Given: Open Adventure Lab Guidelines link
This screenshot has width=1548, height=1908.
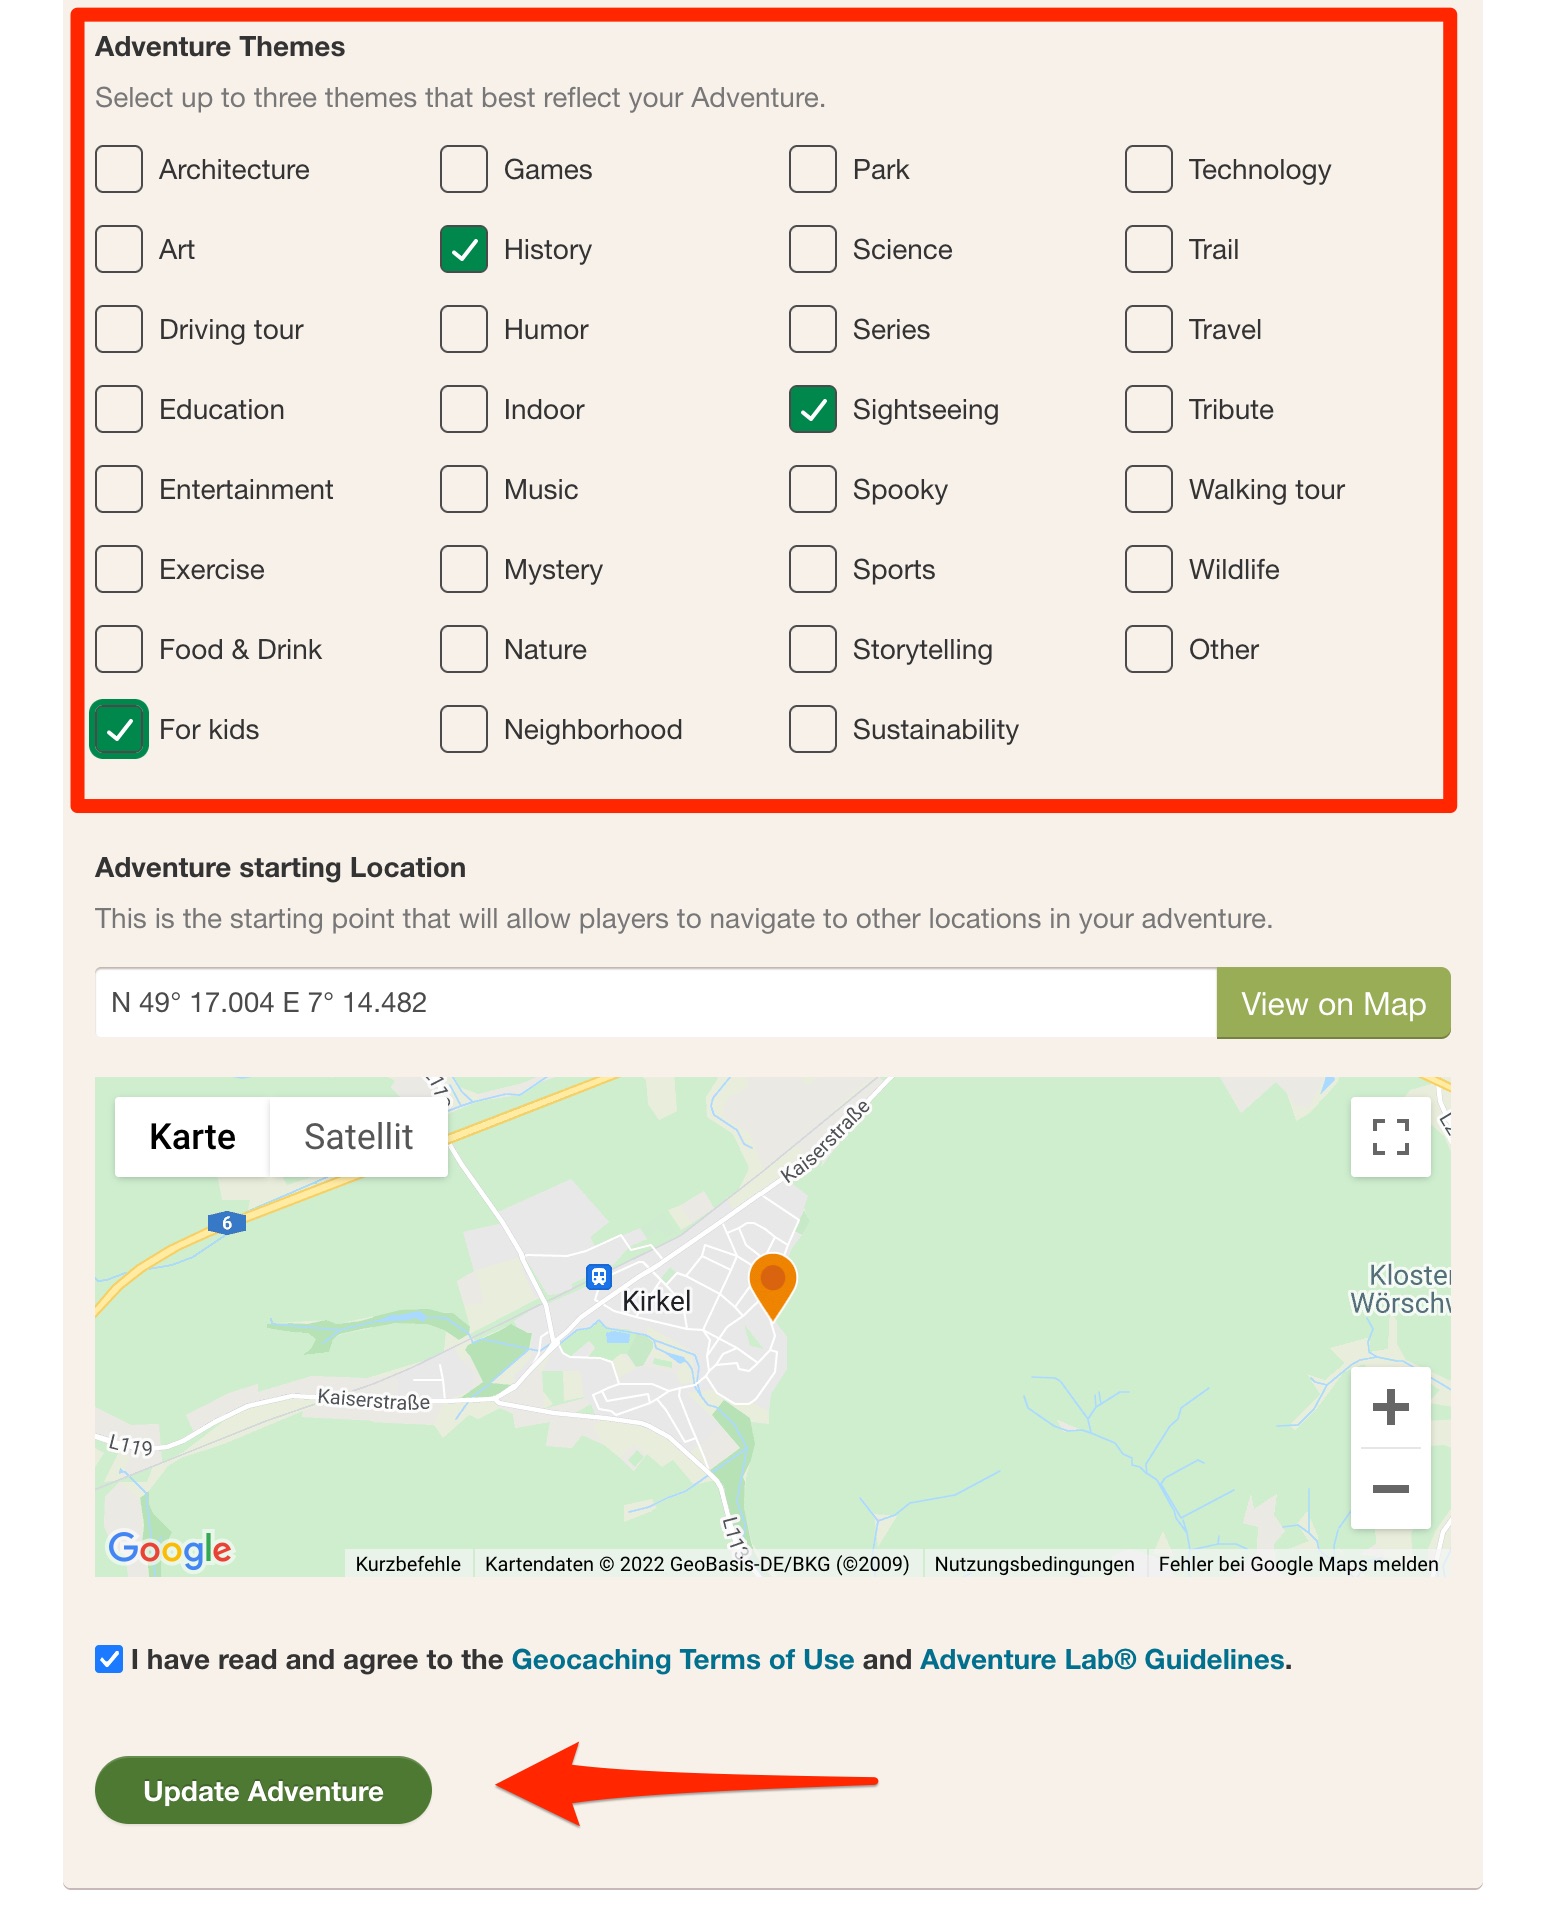Looking at the screenshot, I should [x=1102, y=1659].
